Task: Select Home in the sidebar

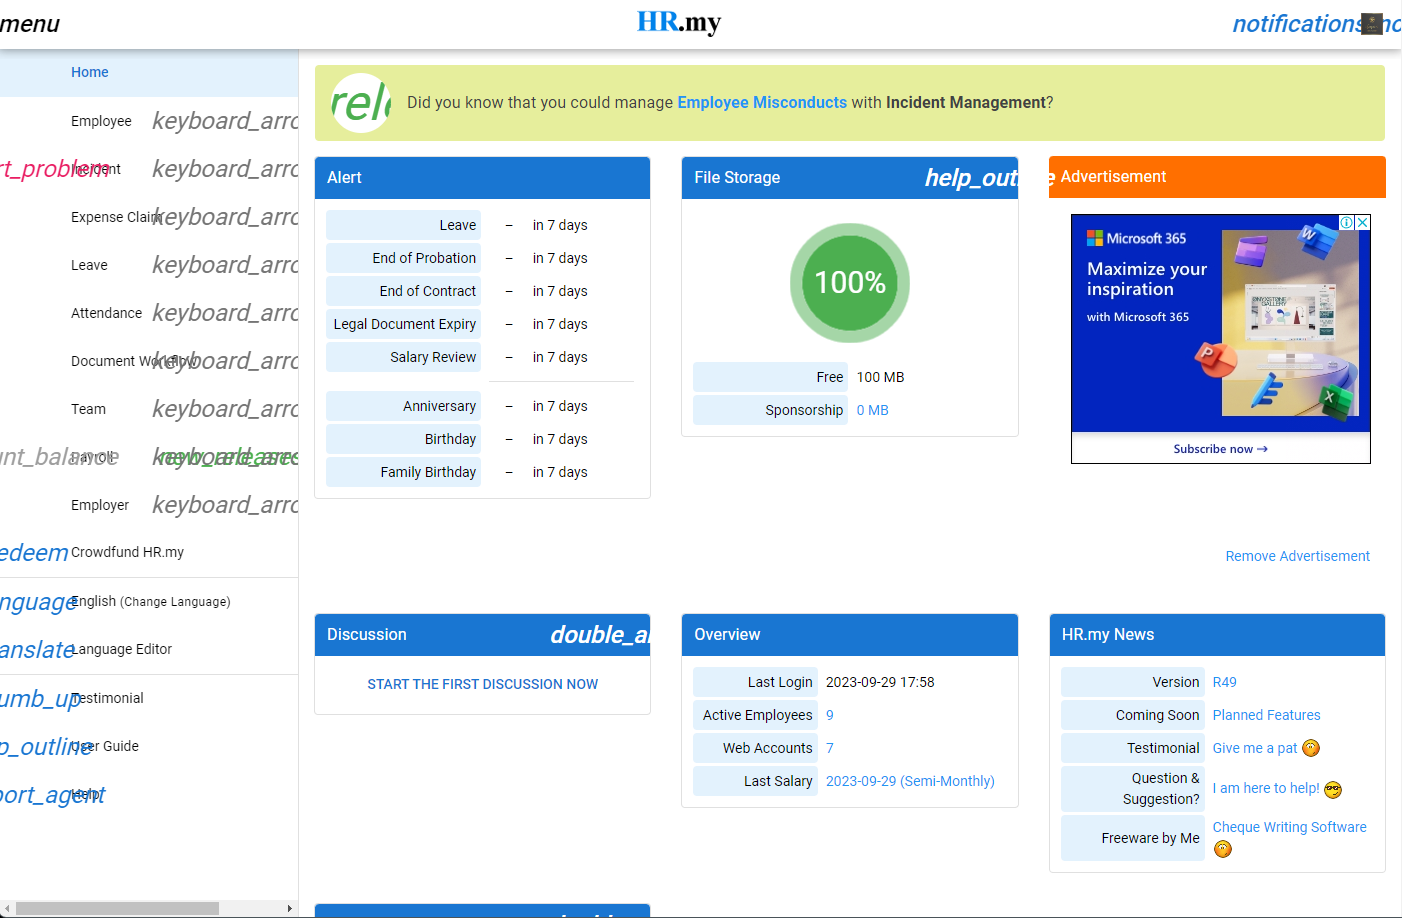Action: point(90,72)
